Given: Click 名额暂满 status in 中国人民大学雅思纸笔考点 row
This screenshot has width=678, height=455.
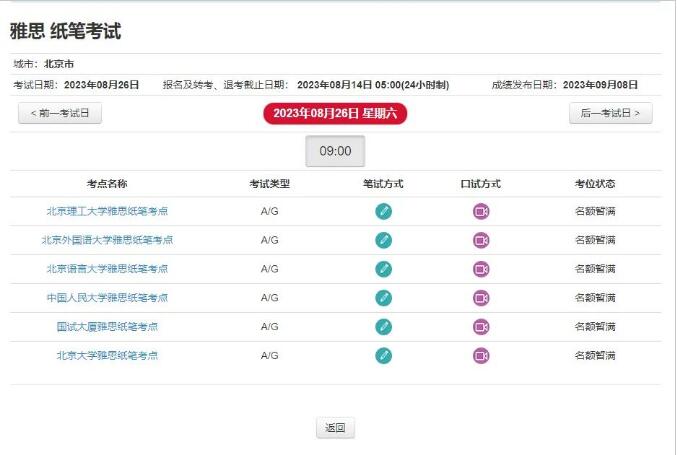Looking at the screenshot, I should tap(595, 298).
